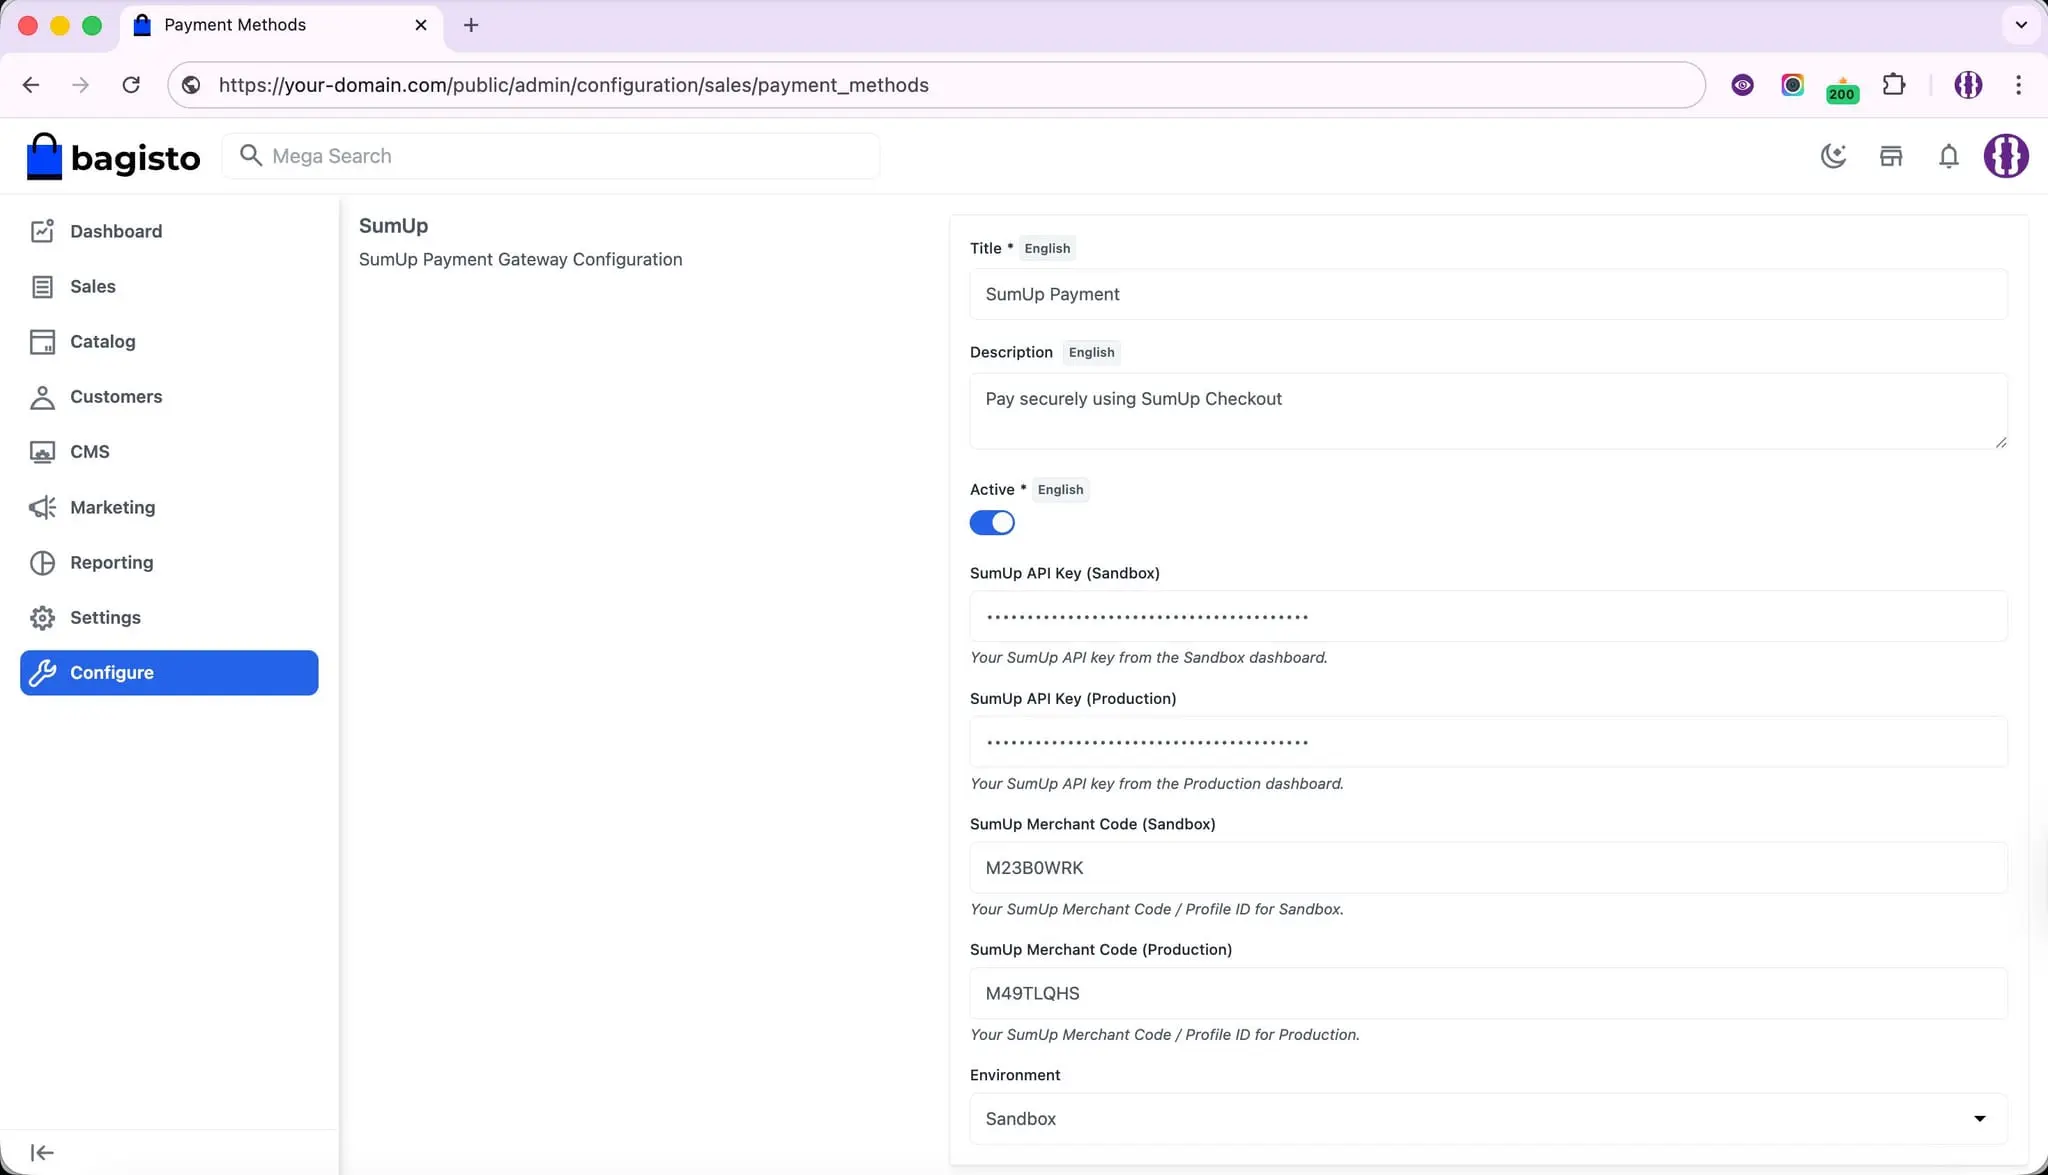Open the browser Extensions puzzle icon
This screenshot has width=2048, height=1175.
1894,85
